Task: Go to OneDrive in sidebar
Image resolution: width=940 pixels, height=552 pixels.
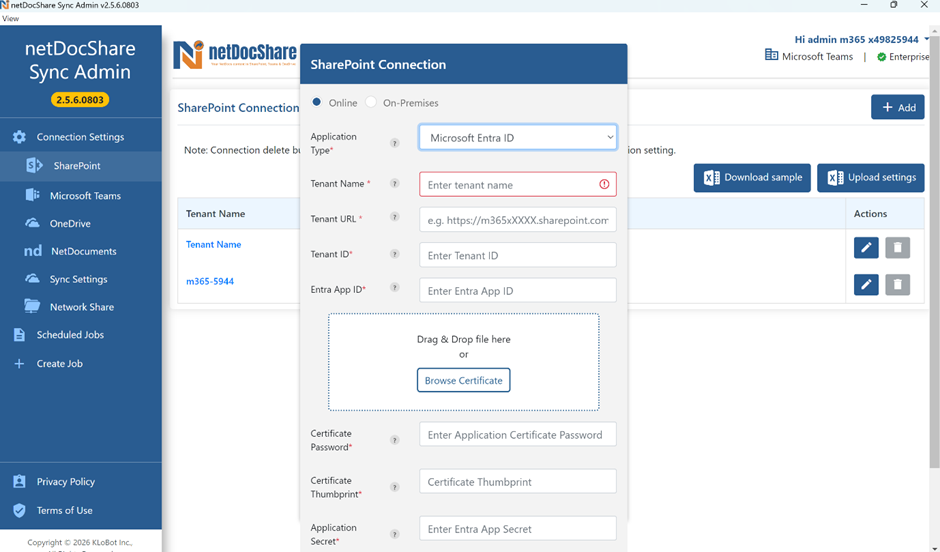Action: [70, 224]
